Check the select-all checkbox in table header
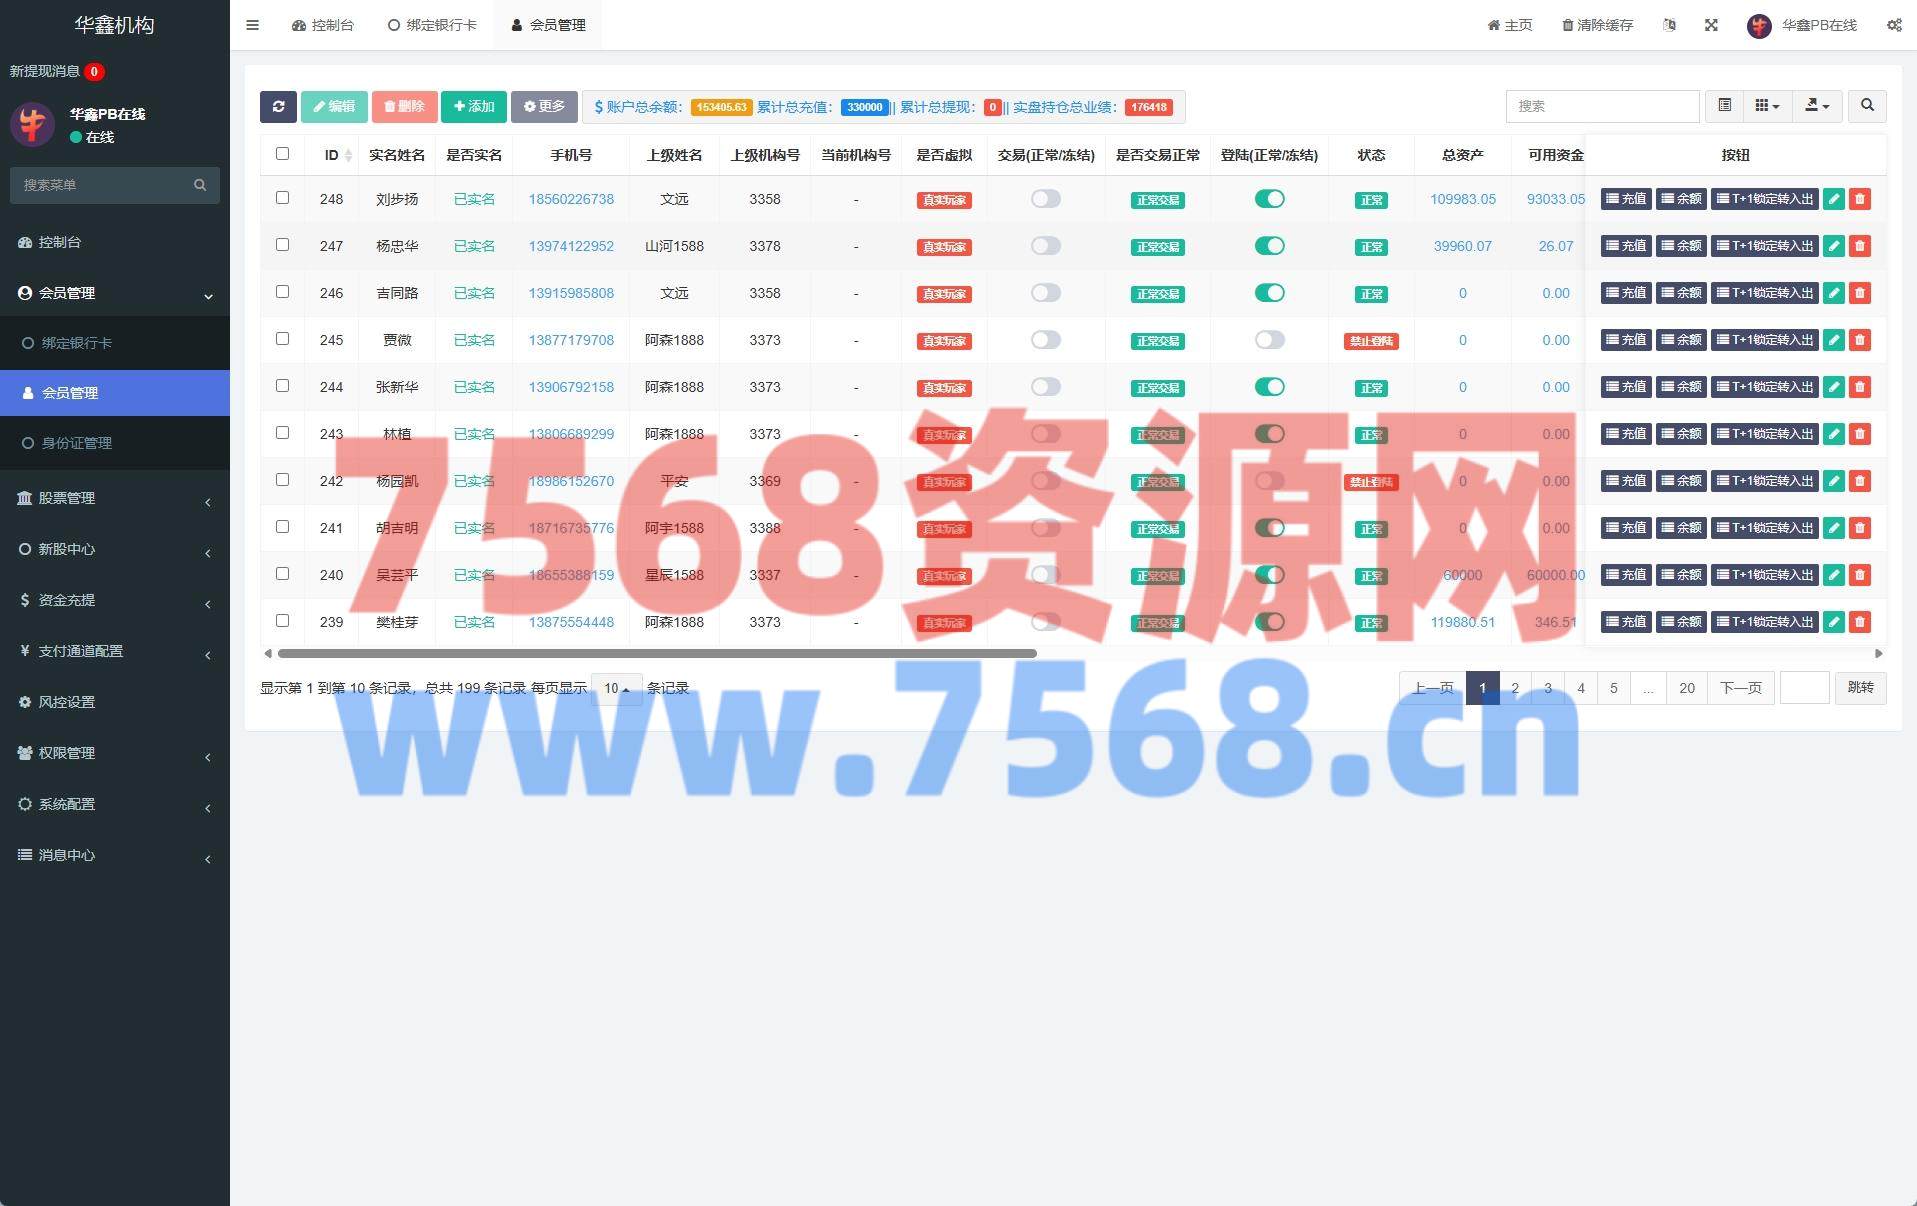The width and height of the screenshot is (1917, 1206). [282, 154]
